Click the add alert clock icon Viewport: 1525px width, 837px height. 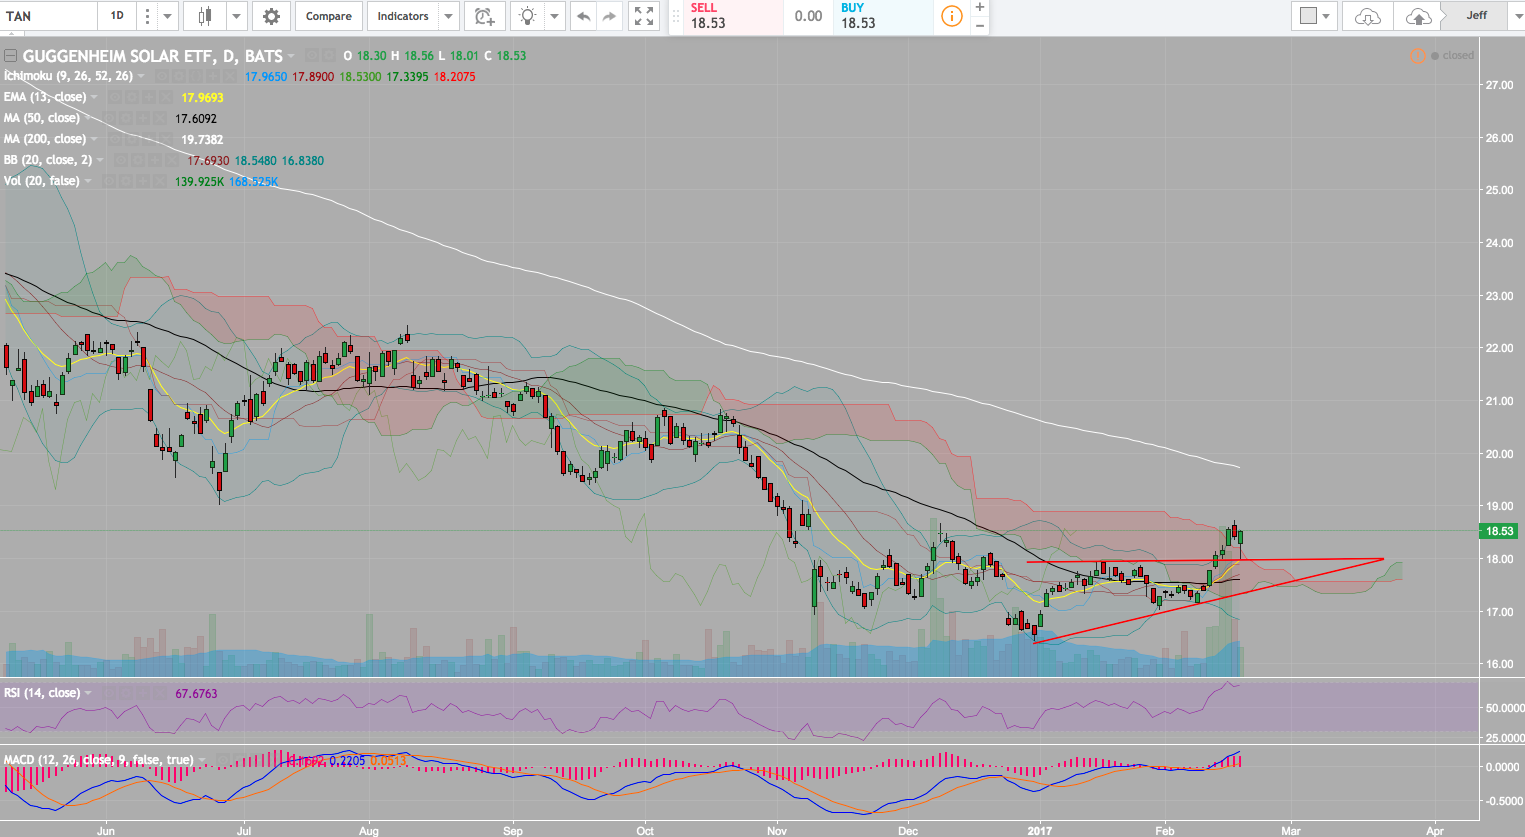pos(484,16)
